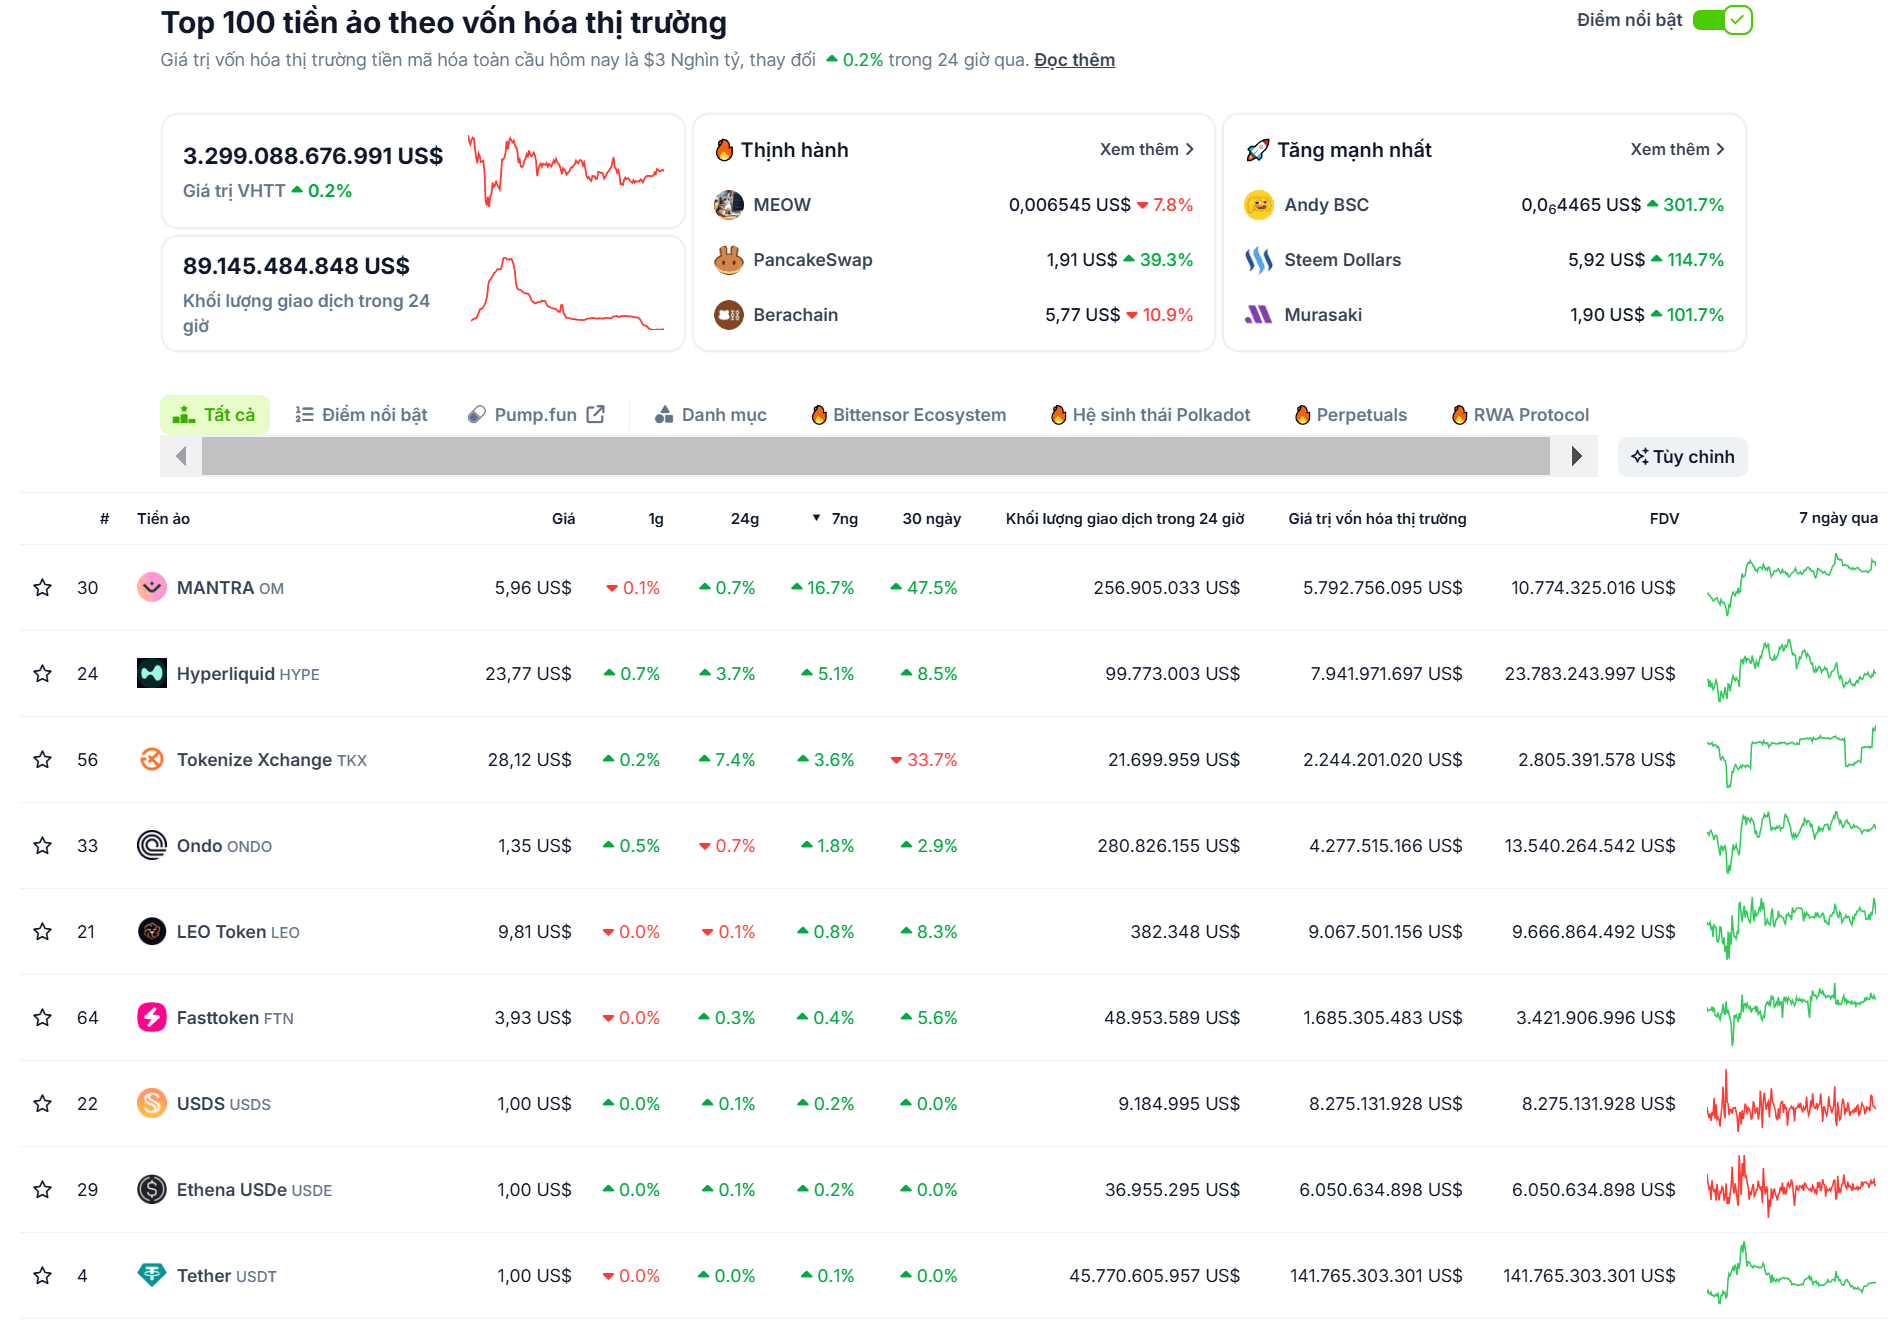Select the Tất cả tab
1903x1321 pixels.
pyautogui.click(x=214, y=414)
